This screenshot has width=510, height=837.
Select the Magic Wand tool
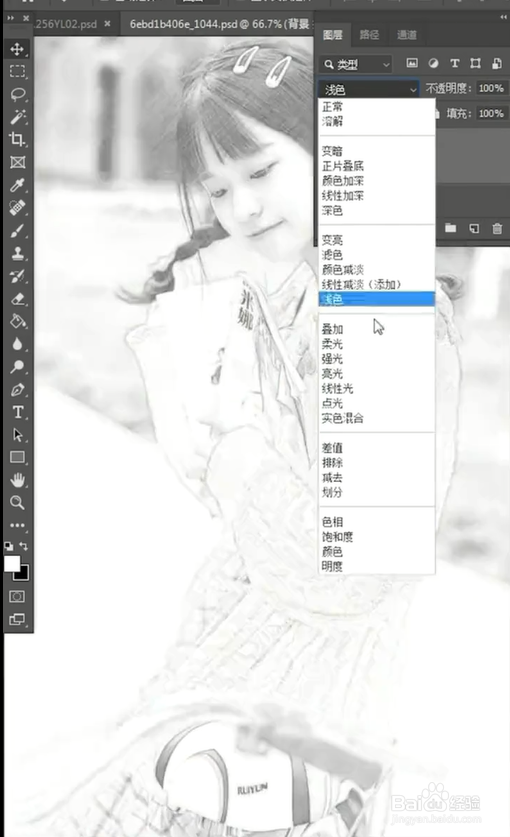point(17,117)
